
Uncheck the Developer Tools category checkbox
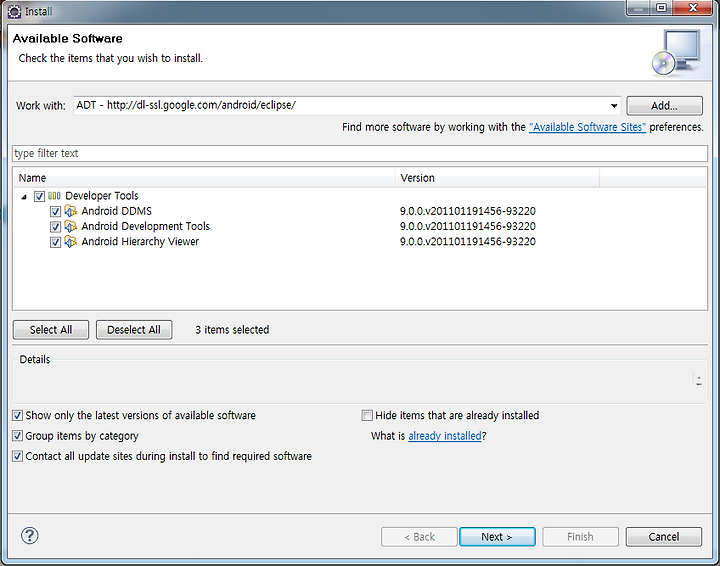[39, 196]
